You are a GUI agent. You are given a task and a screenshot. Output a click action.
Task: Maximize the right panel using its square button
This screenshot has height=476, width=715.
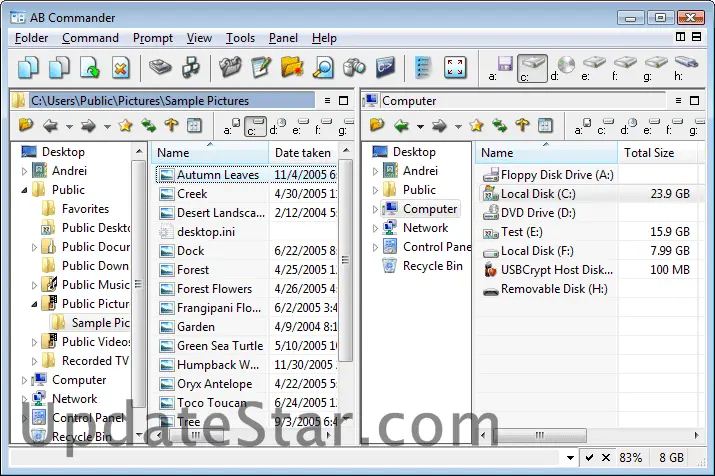[694, 100]
